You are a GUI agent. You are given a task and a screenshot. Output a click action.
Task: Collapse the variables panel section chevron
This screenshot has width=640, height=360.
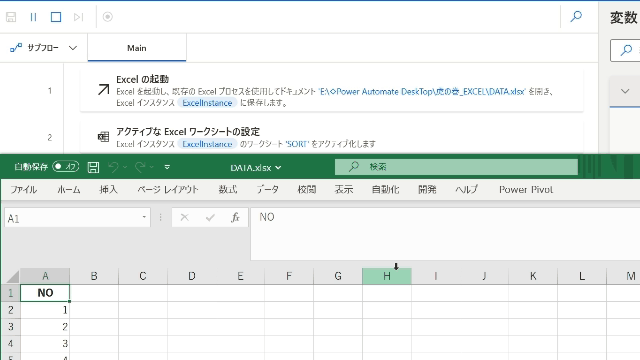(625, 91)
